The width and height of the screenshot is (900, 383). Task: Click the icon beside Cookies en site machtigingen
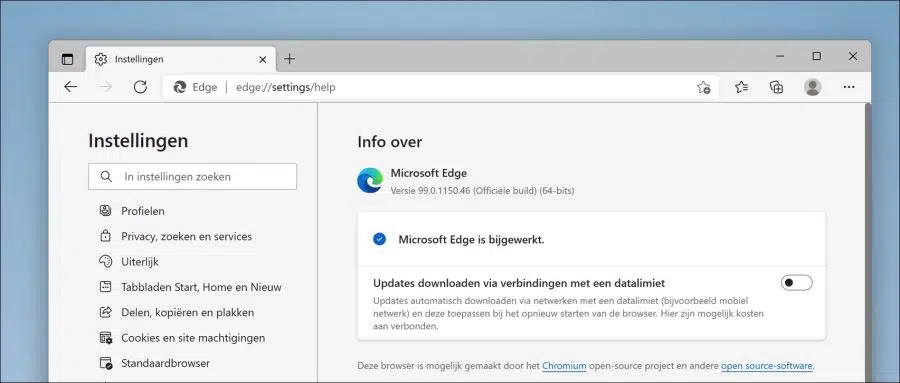106,338
